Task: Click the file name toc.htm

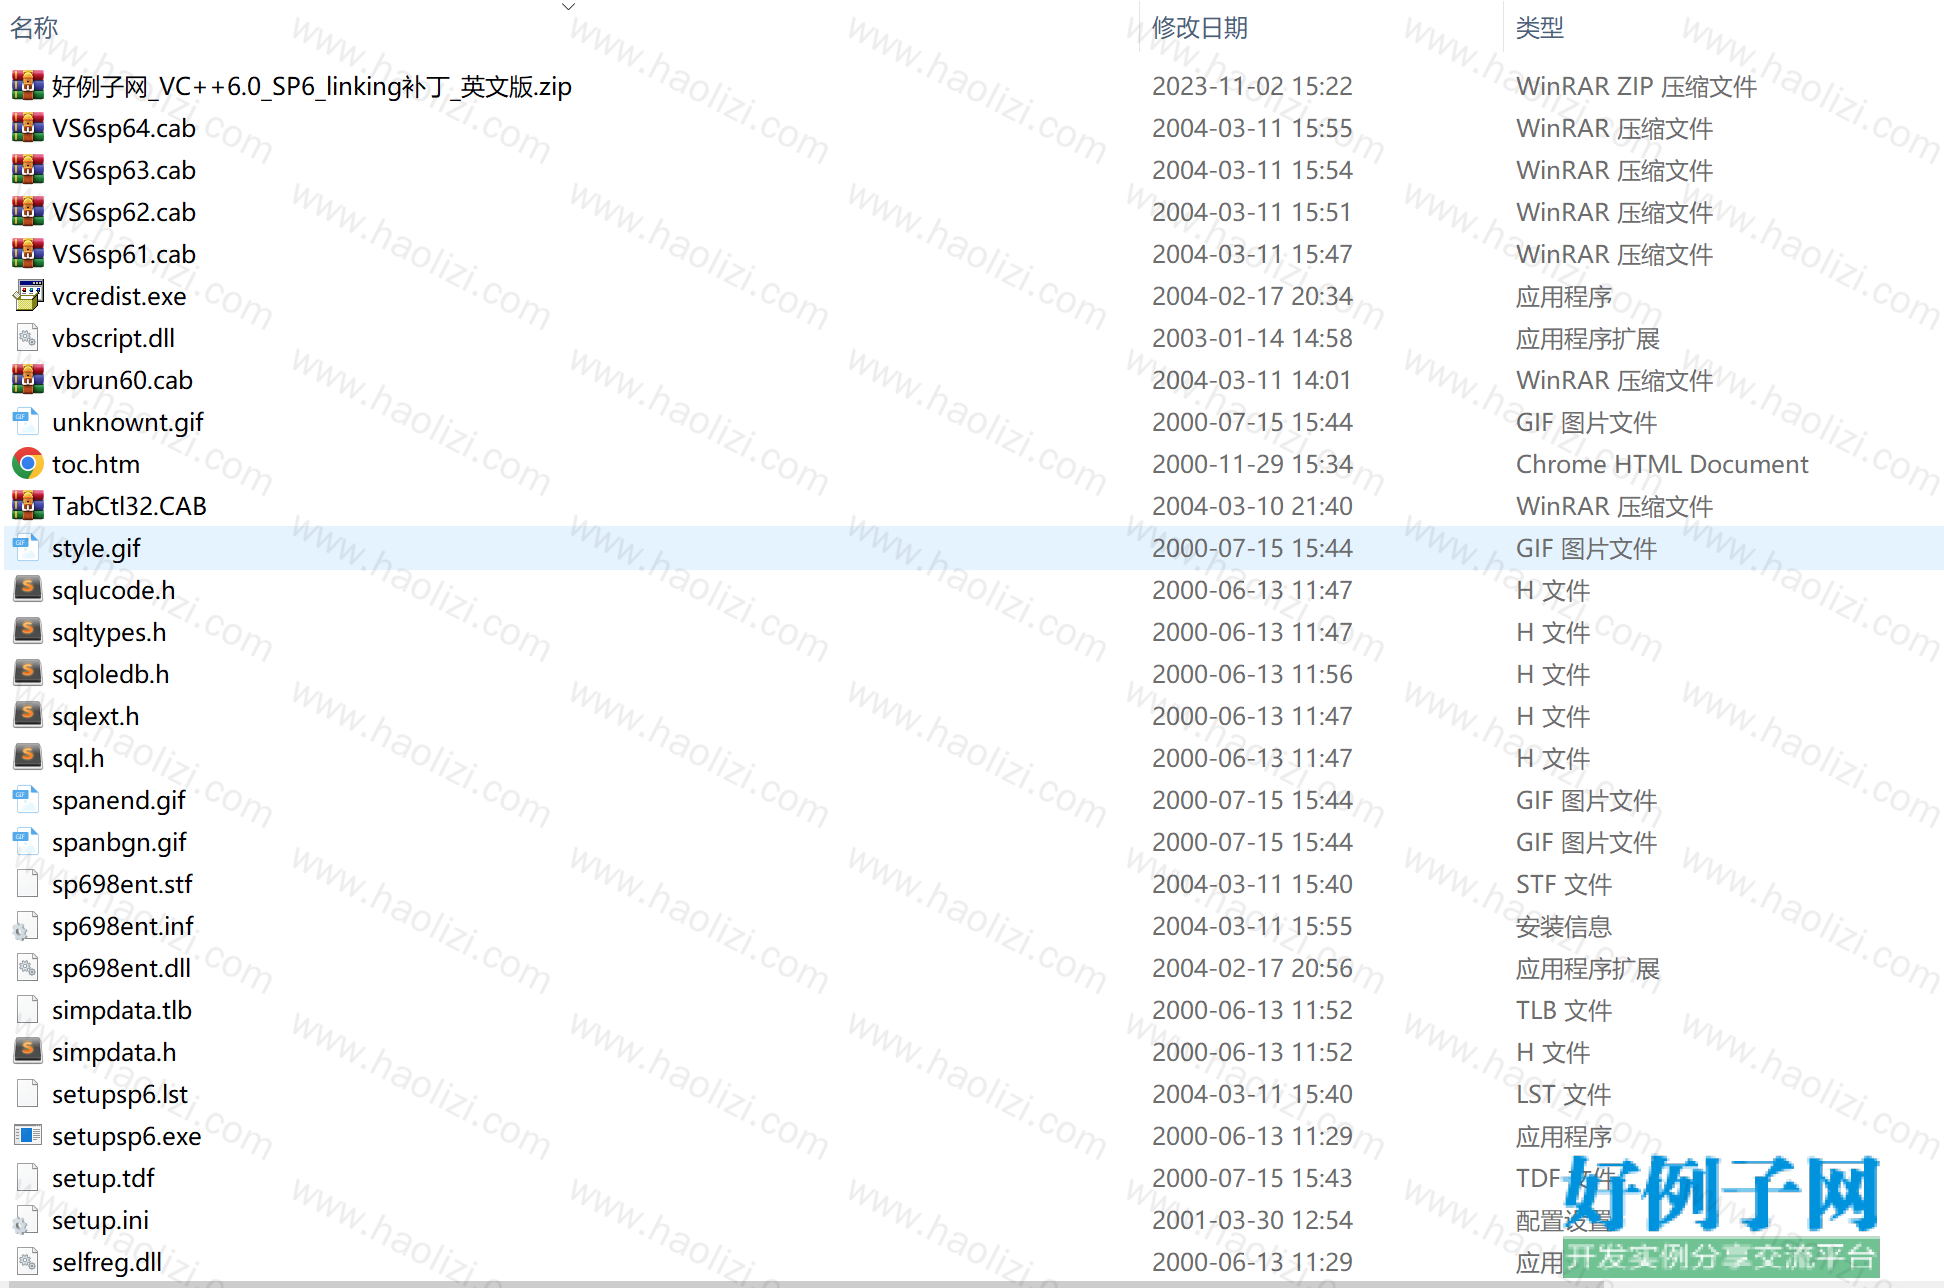Action: (96, 464)
